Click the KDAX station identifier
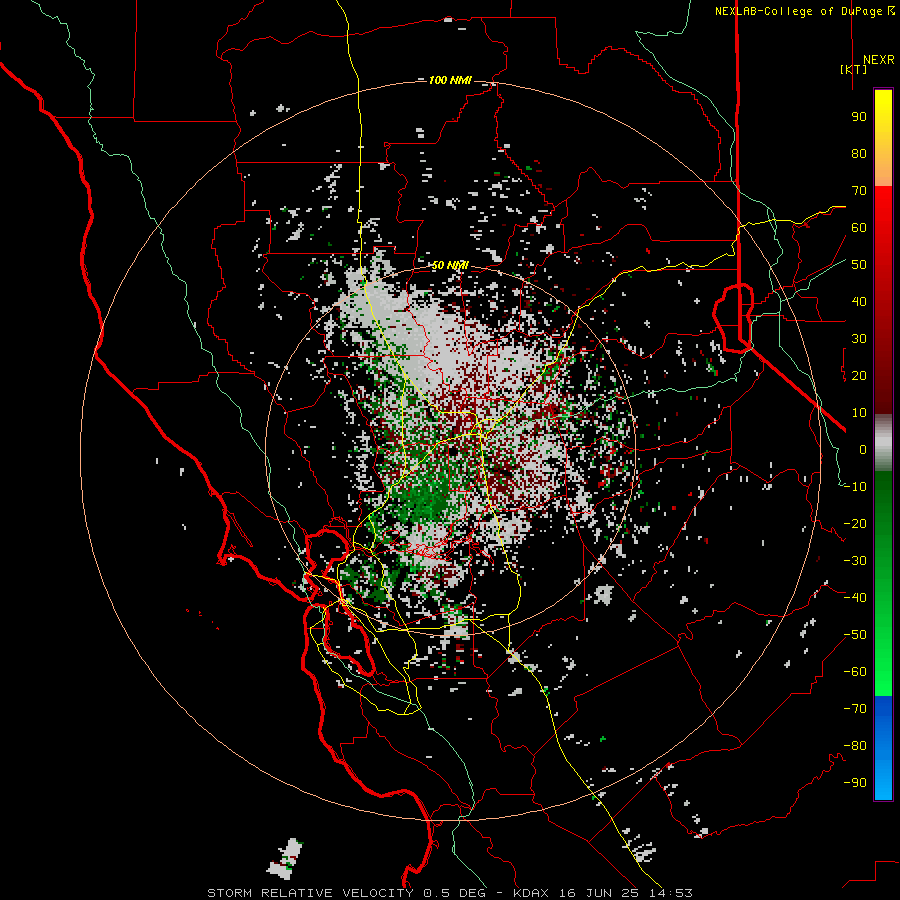900x900 pixels. 532,893
